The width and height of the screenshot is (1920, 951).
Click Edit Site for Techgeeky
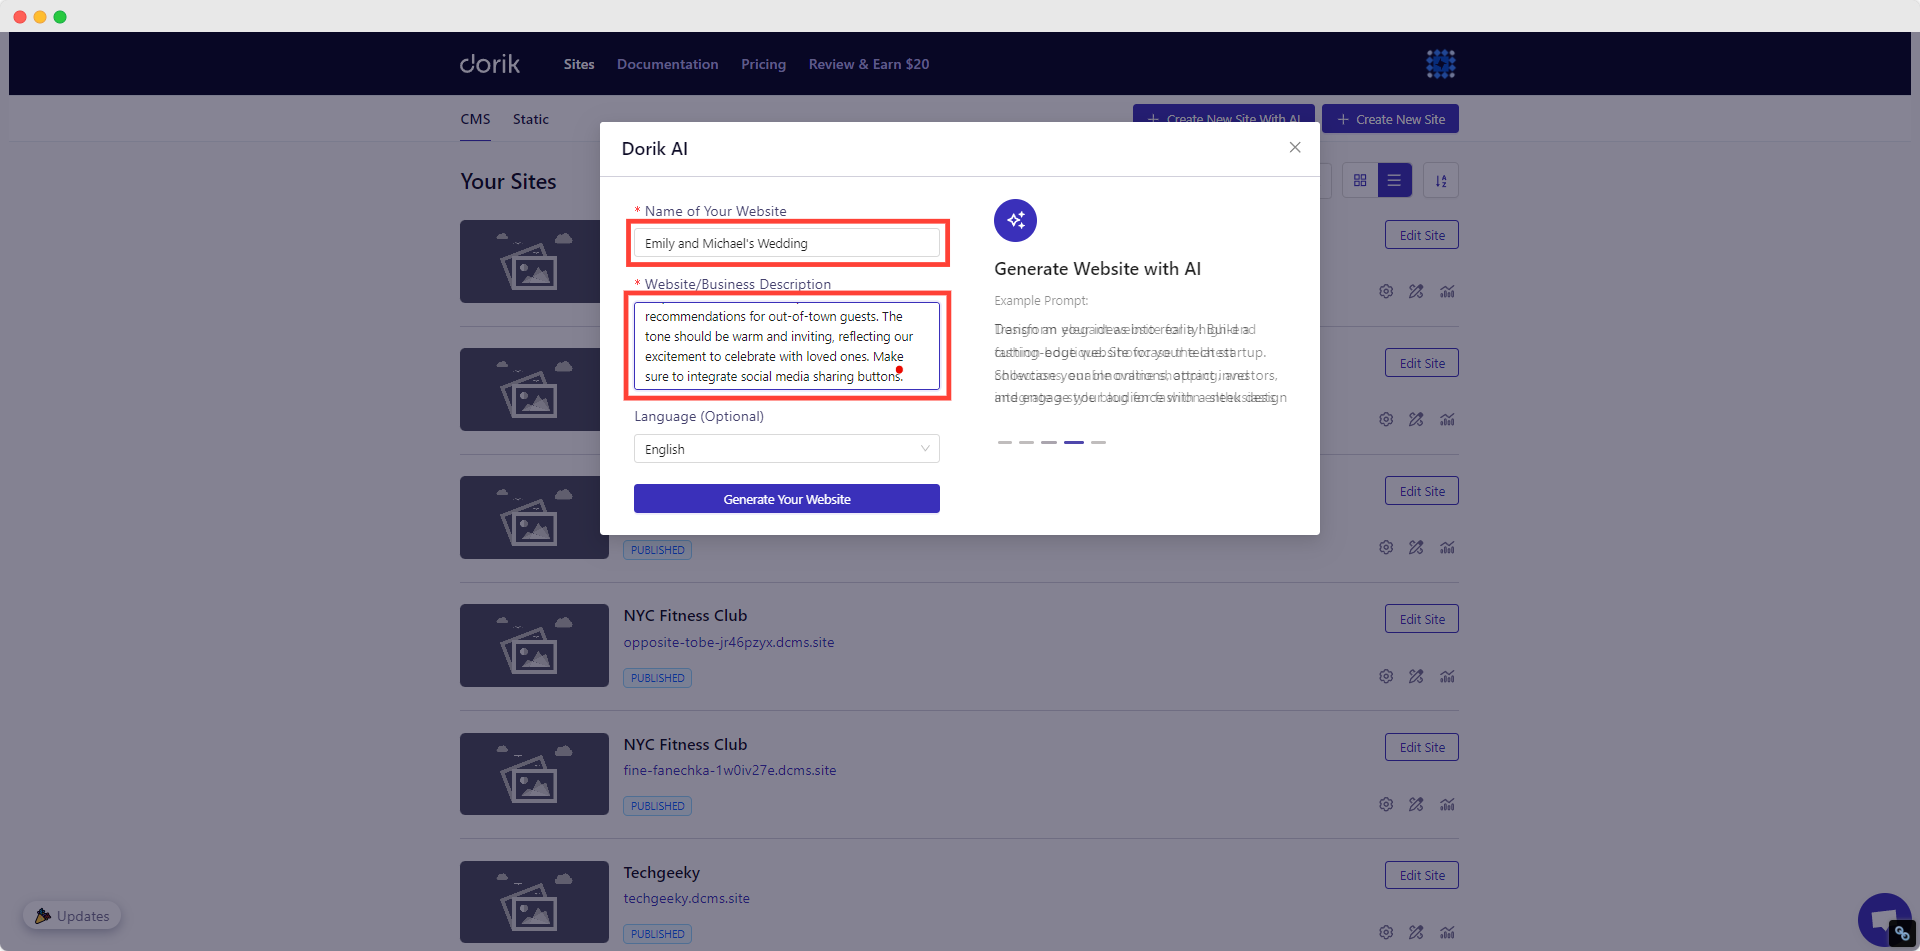pos(1421,875)
